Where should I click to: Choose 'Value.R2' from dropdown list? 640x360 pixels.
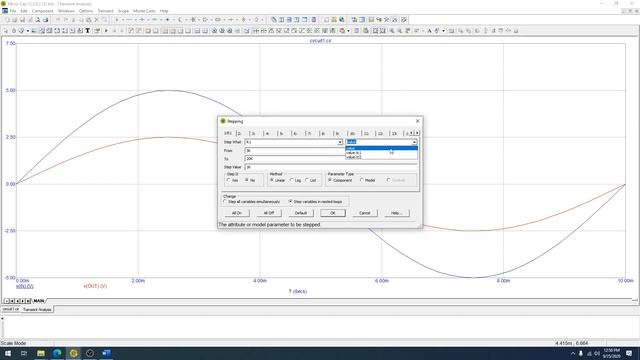(381, 157)
